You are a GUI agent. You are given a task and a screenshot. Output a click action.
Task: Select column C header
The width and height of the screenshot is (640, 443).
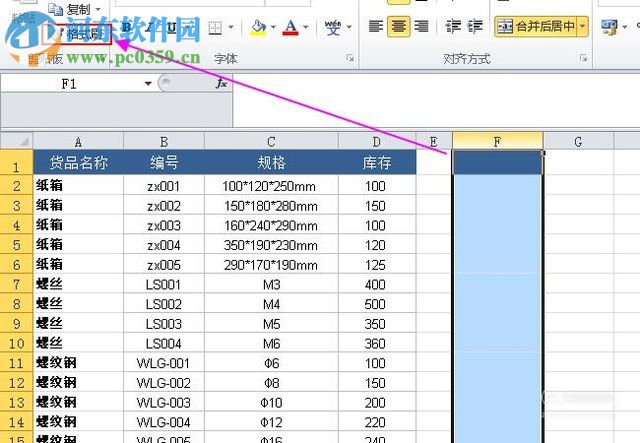271,142
